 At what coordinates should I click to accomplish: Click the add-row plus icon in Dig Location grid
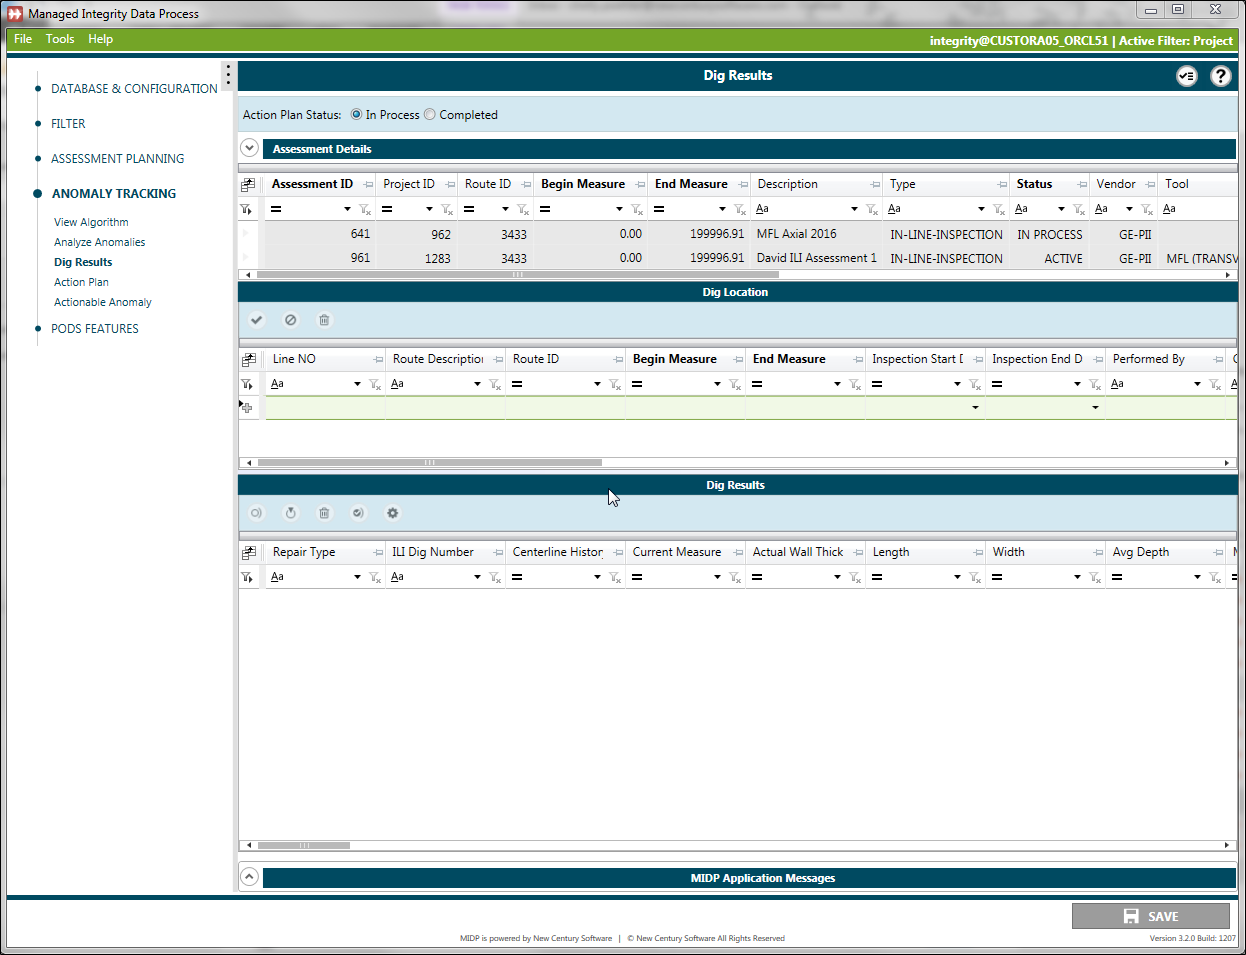pos(247,406)
